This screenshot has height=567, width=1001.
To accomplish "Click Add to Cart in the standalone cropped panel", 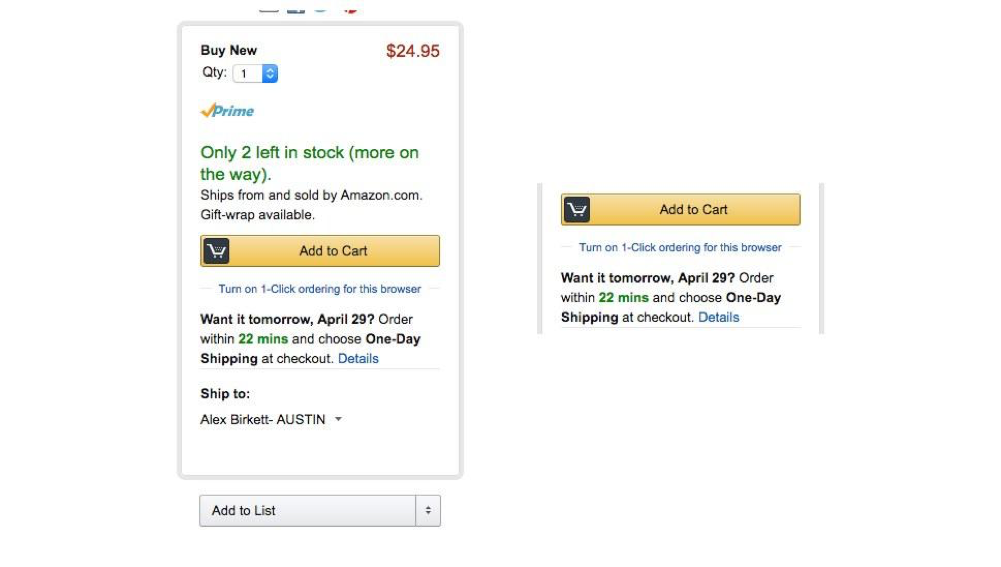I will pyautogui.click(x=681, y=209).
